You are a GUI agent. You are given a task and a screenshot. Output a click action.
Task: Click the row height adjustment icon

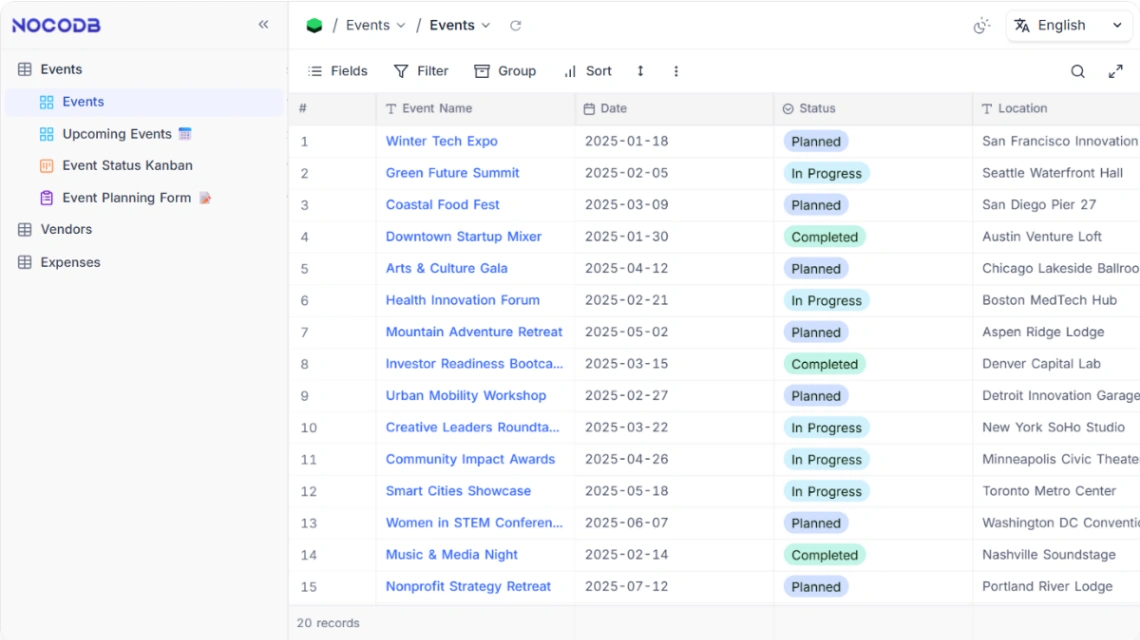(640, 71)
